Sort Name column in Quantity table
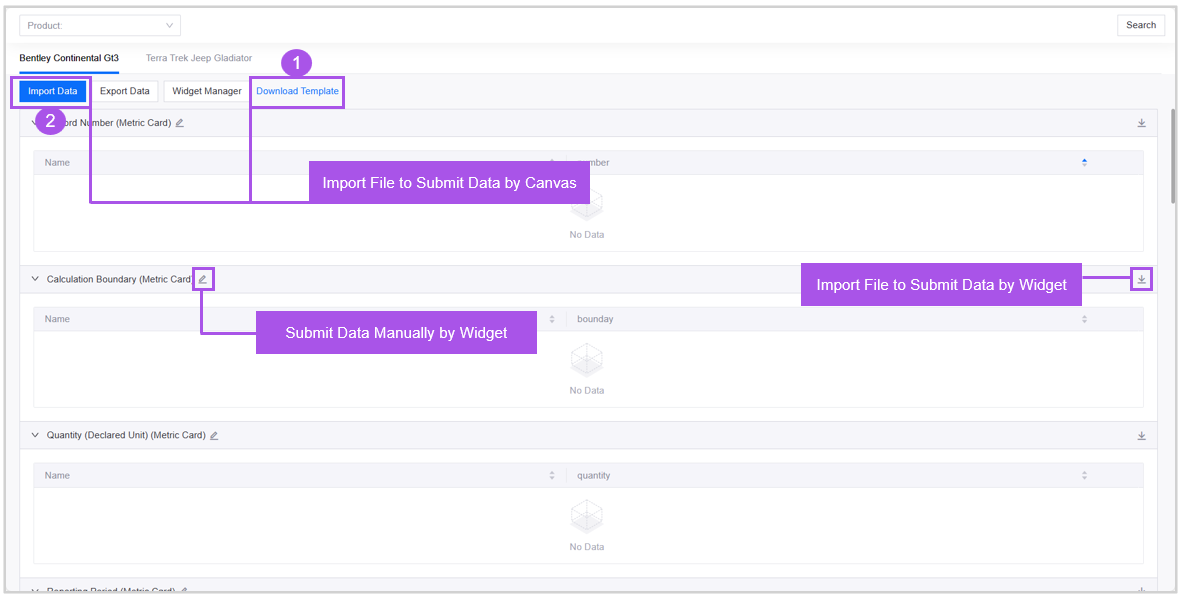 point(552,476)
